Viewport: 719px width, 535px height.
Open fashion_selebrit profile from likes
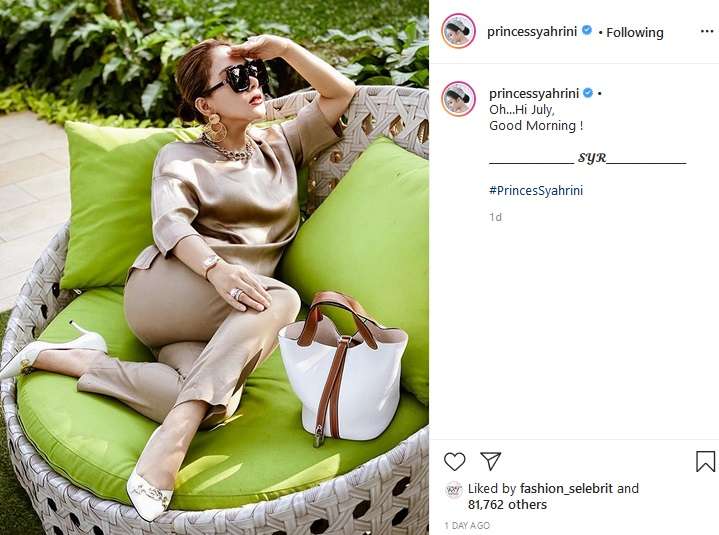tap(566, 488)
